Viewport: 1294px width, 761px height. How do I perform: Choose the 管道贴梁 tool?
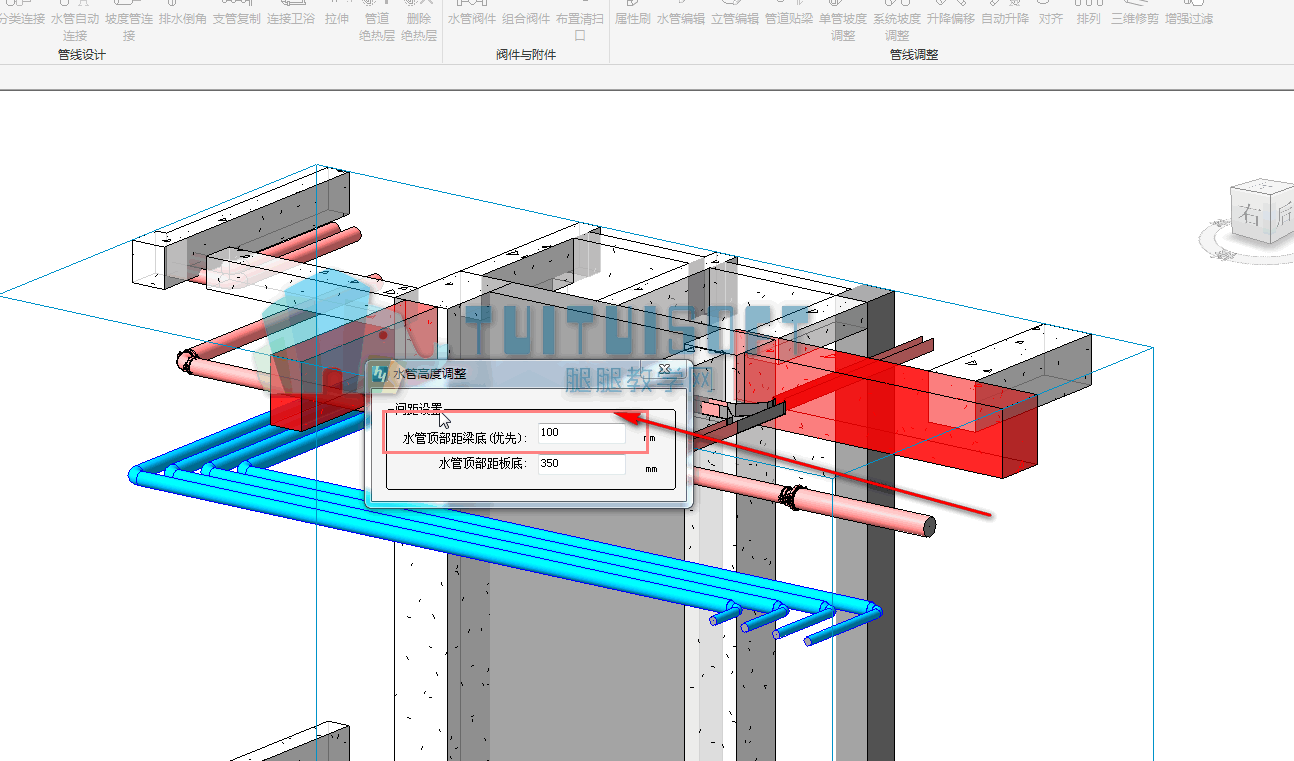tap(789, 15)
